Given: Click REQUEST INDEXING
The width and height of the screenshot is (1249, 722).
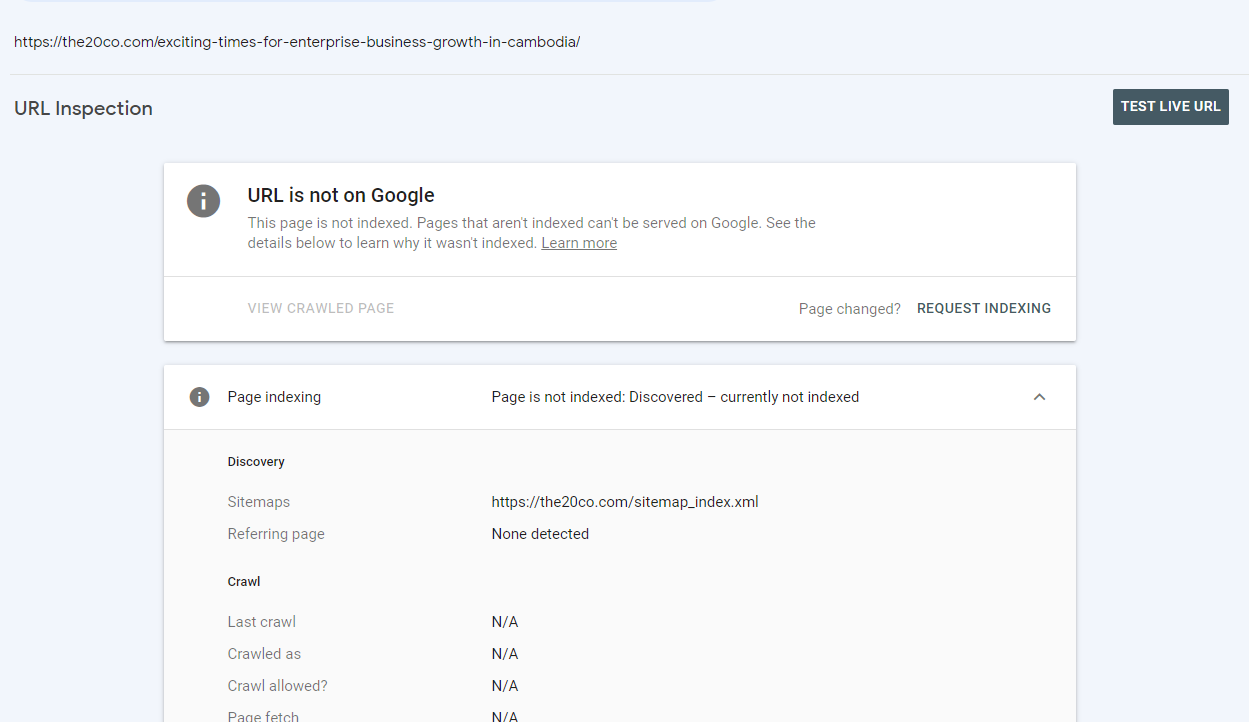Looking at the screenshot, I should coord(984,309).
